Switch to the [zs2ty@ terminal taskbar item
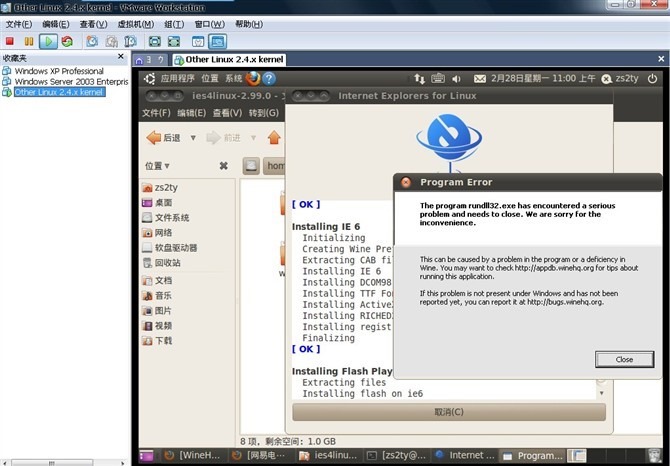 click(x=396, y=456)
